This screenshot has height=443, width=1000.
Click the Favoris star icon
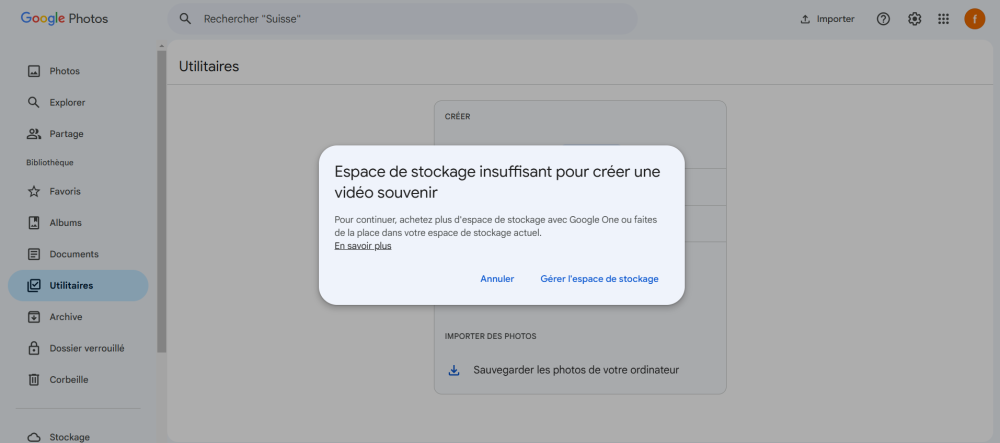pos(34,191)
